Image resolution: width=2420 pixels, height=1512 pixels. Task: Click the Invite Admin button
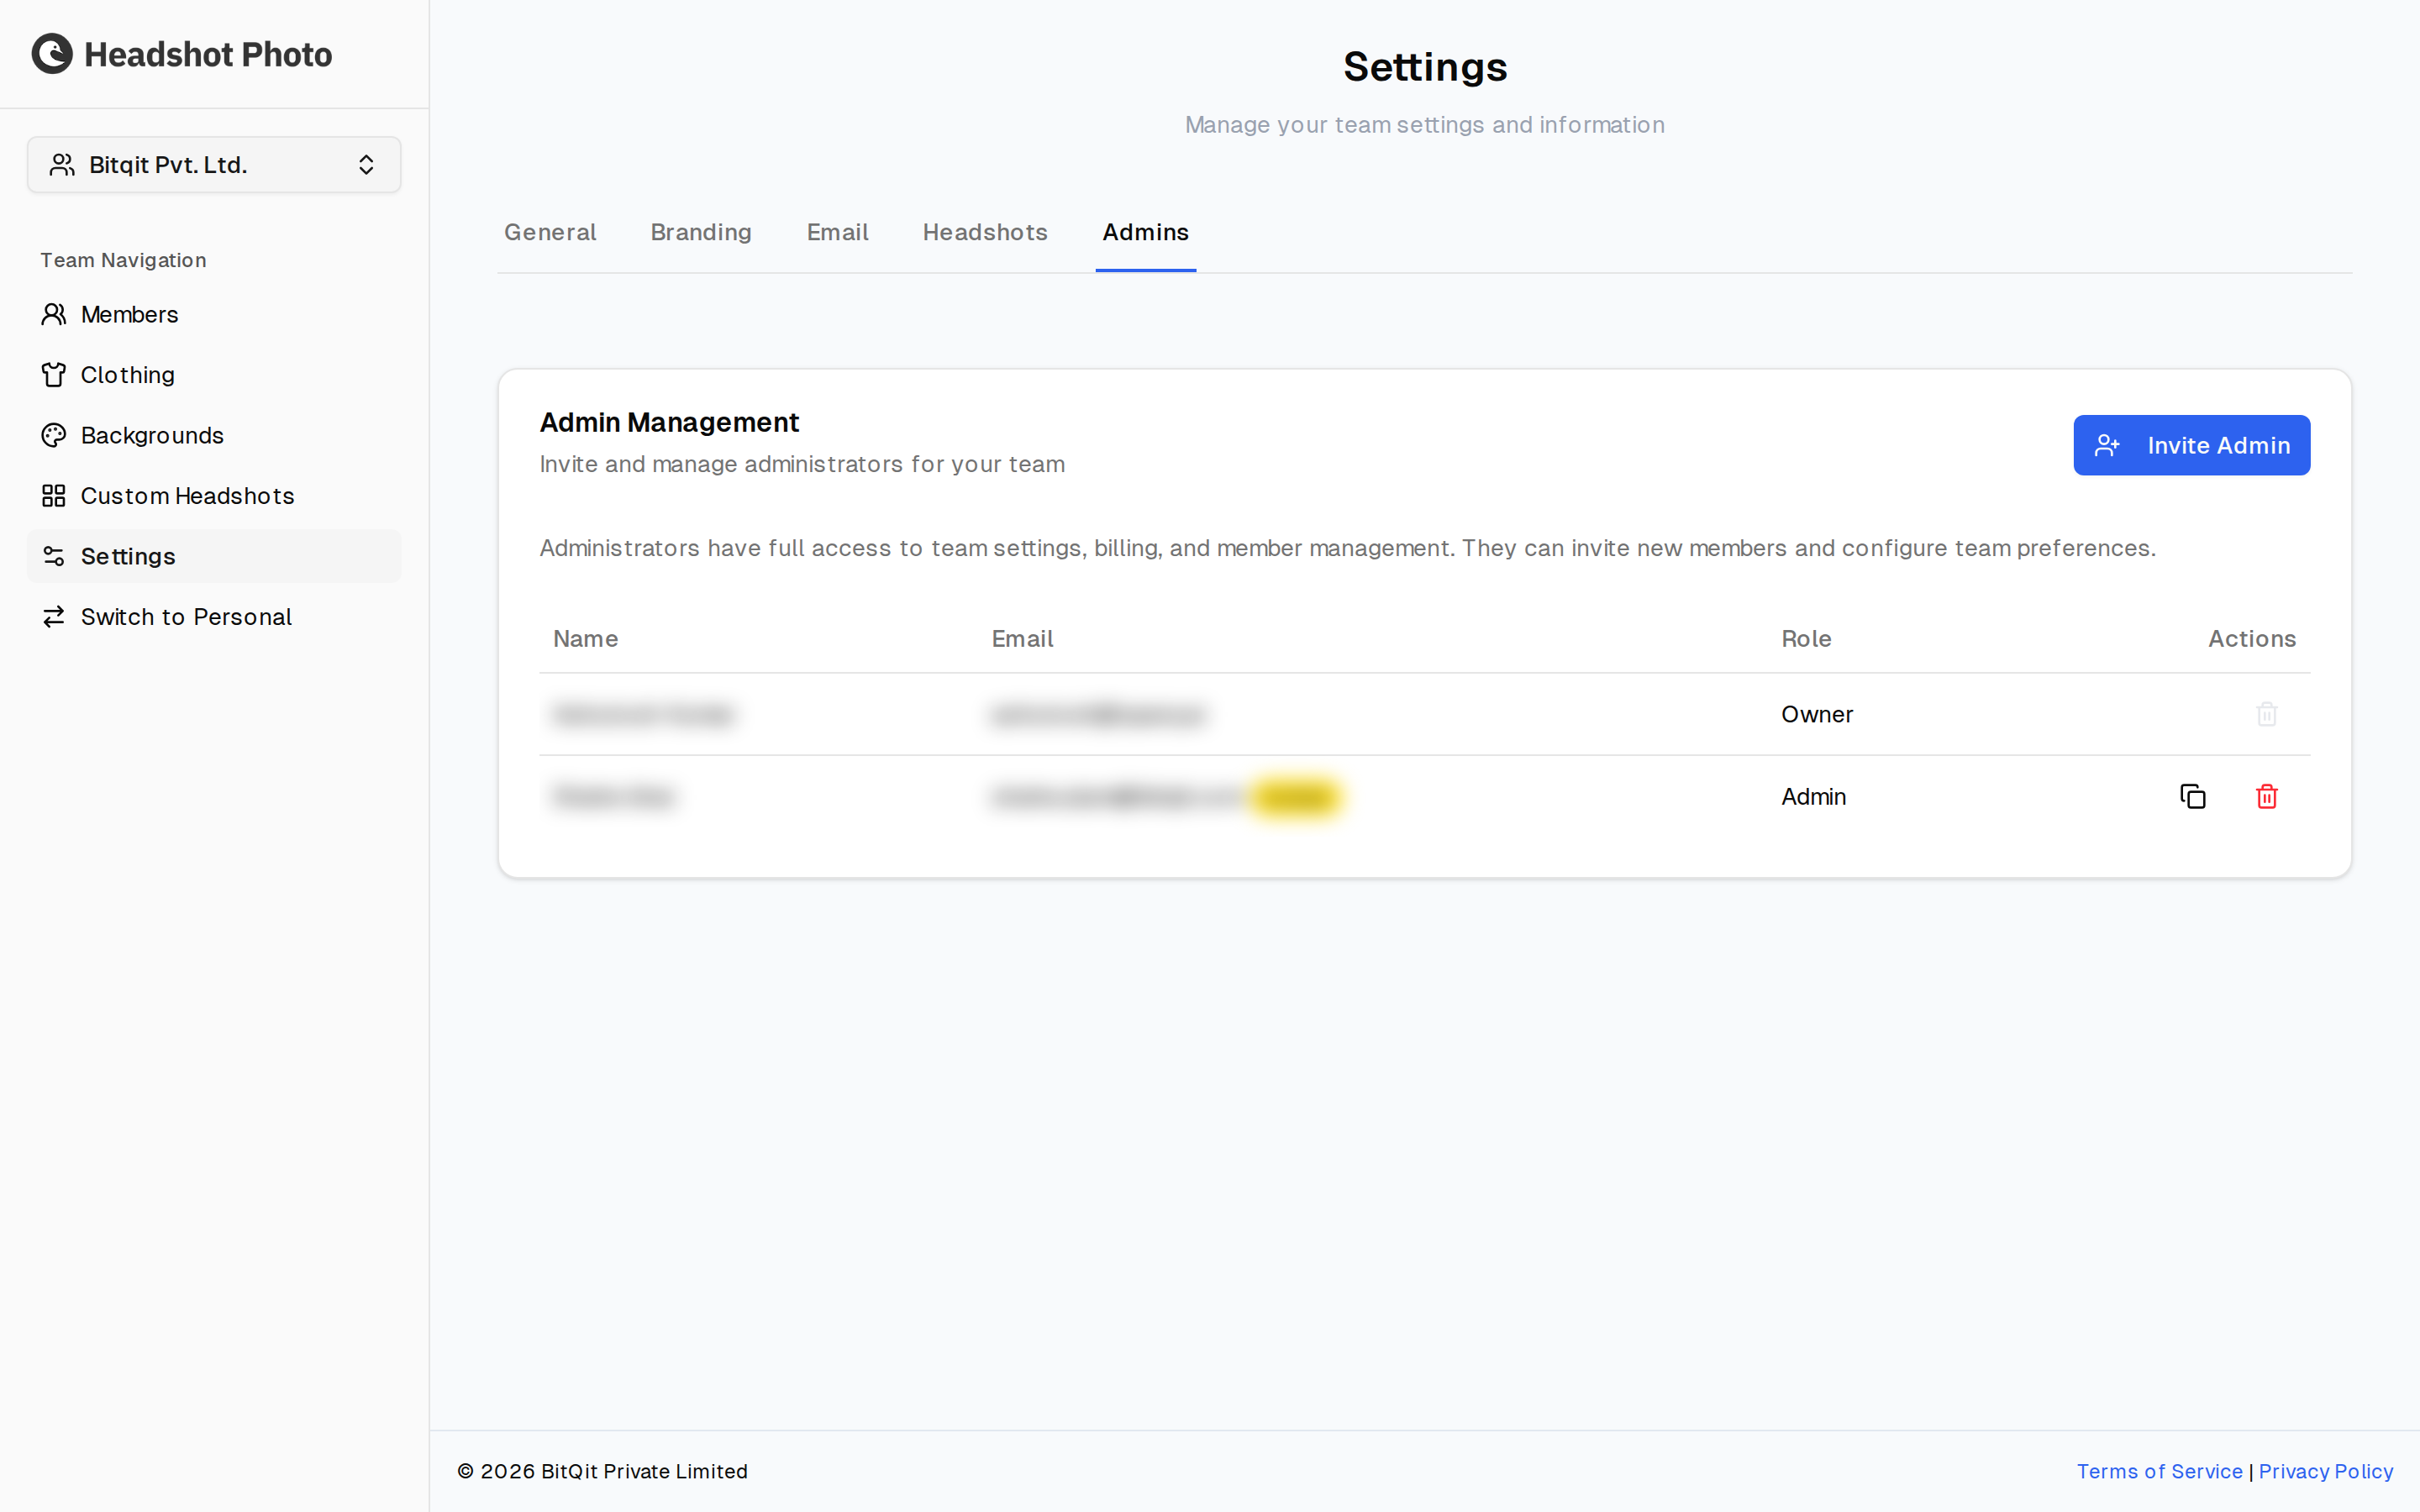point(2191,445)
